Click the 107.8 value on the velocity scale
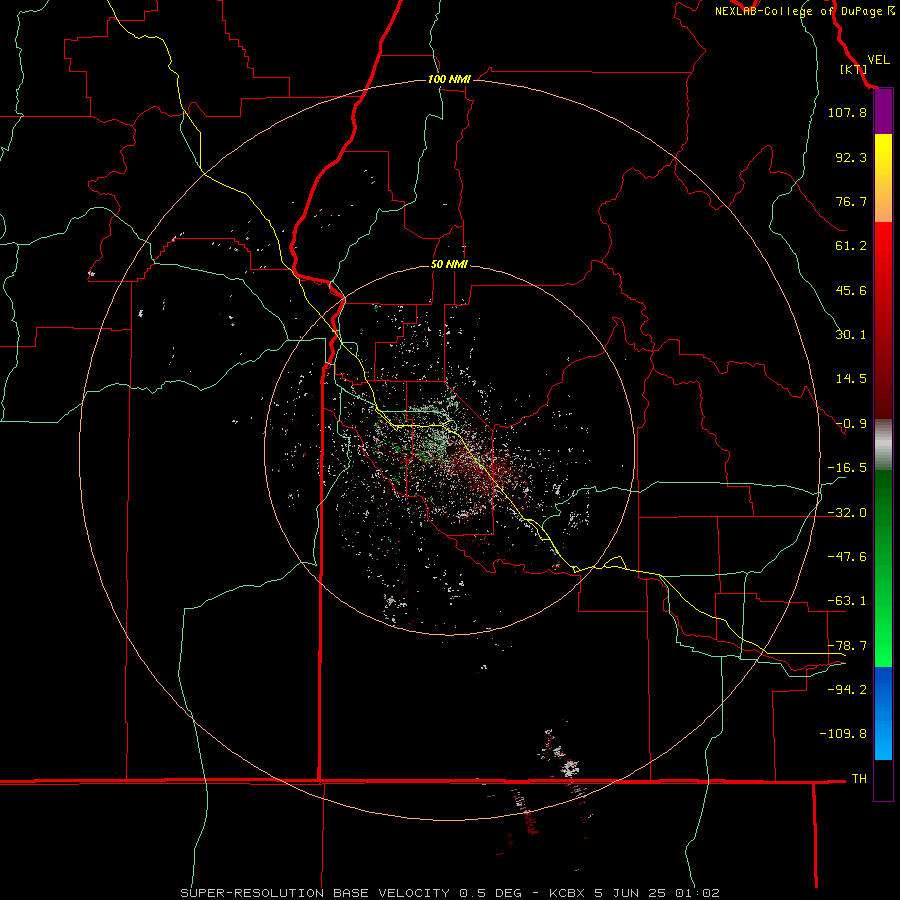Viewport: 900px width, 900px height. 847,112
